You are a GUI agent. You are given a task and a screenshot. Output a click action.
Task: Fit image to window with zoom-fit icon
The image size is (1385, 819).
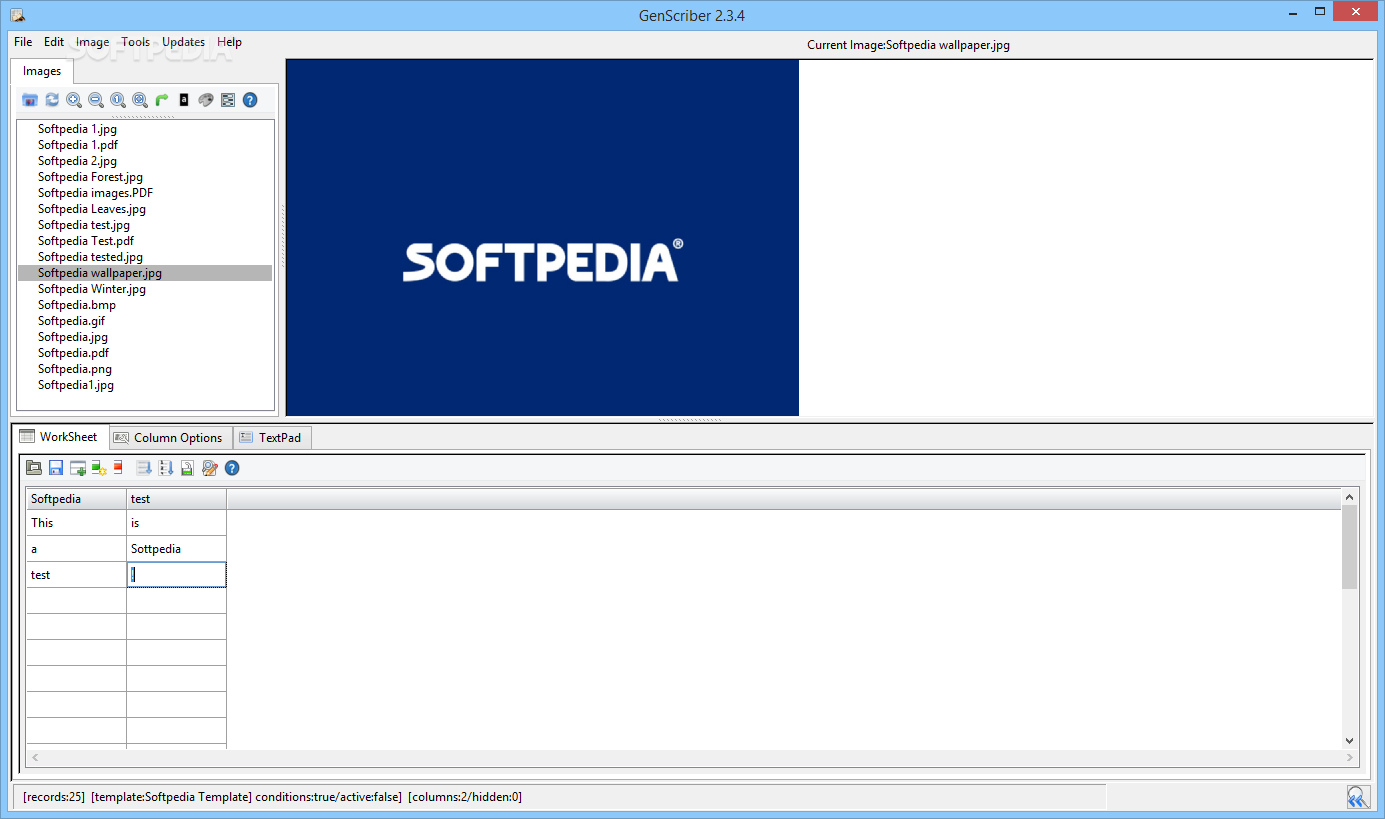(140, 100)
